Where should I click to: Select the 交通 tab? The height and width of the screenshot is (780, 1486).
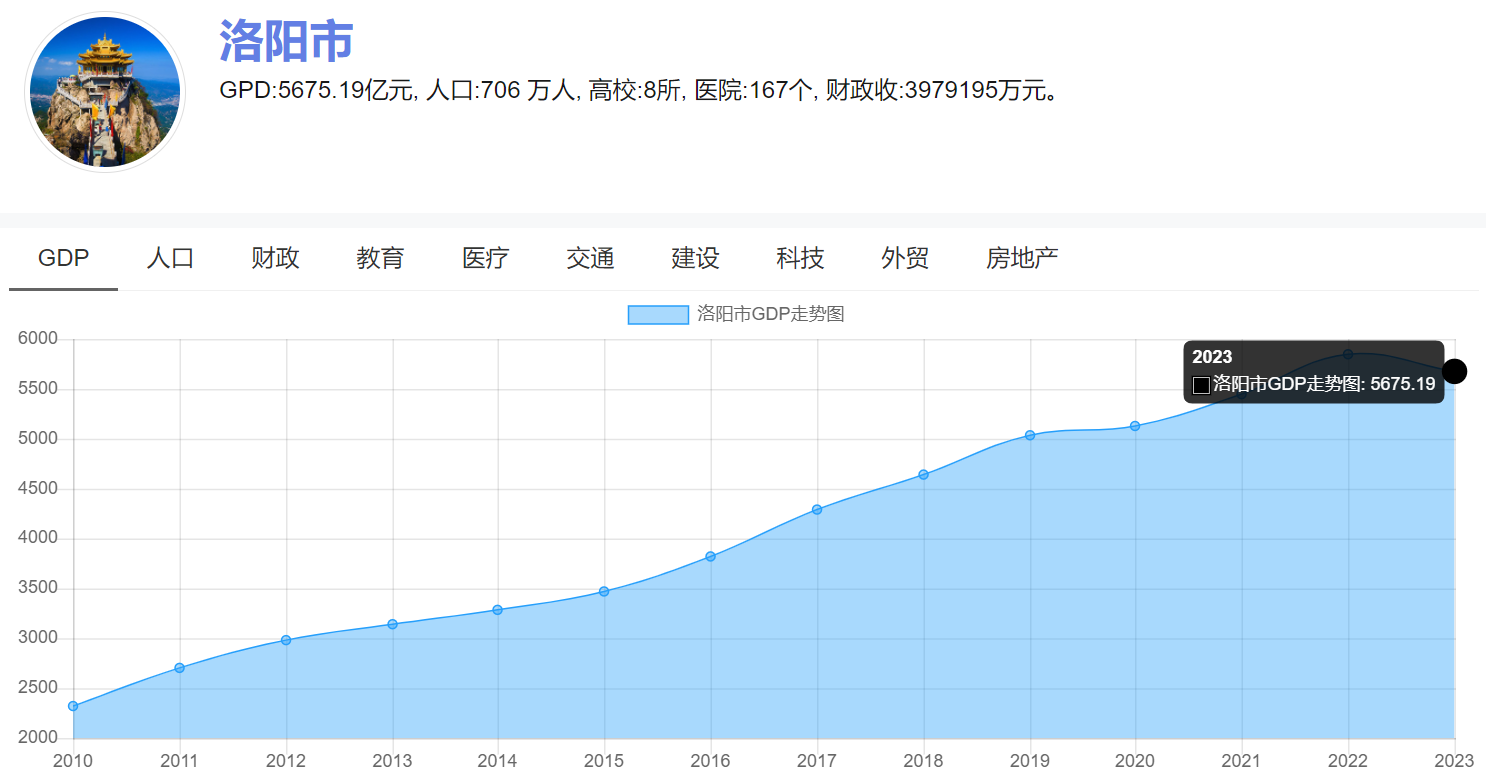590,258
